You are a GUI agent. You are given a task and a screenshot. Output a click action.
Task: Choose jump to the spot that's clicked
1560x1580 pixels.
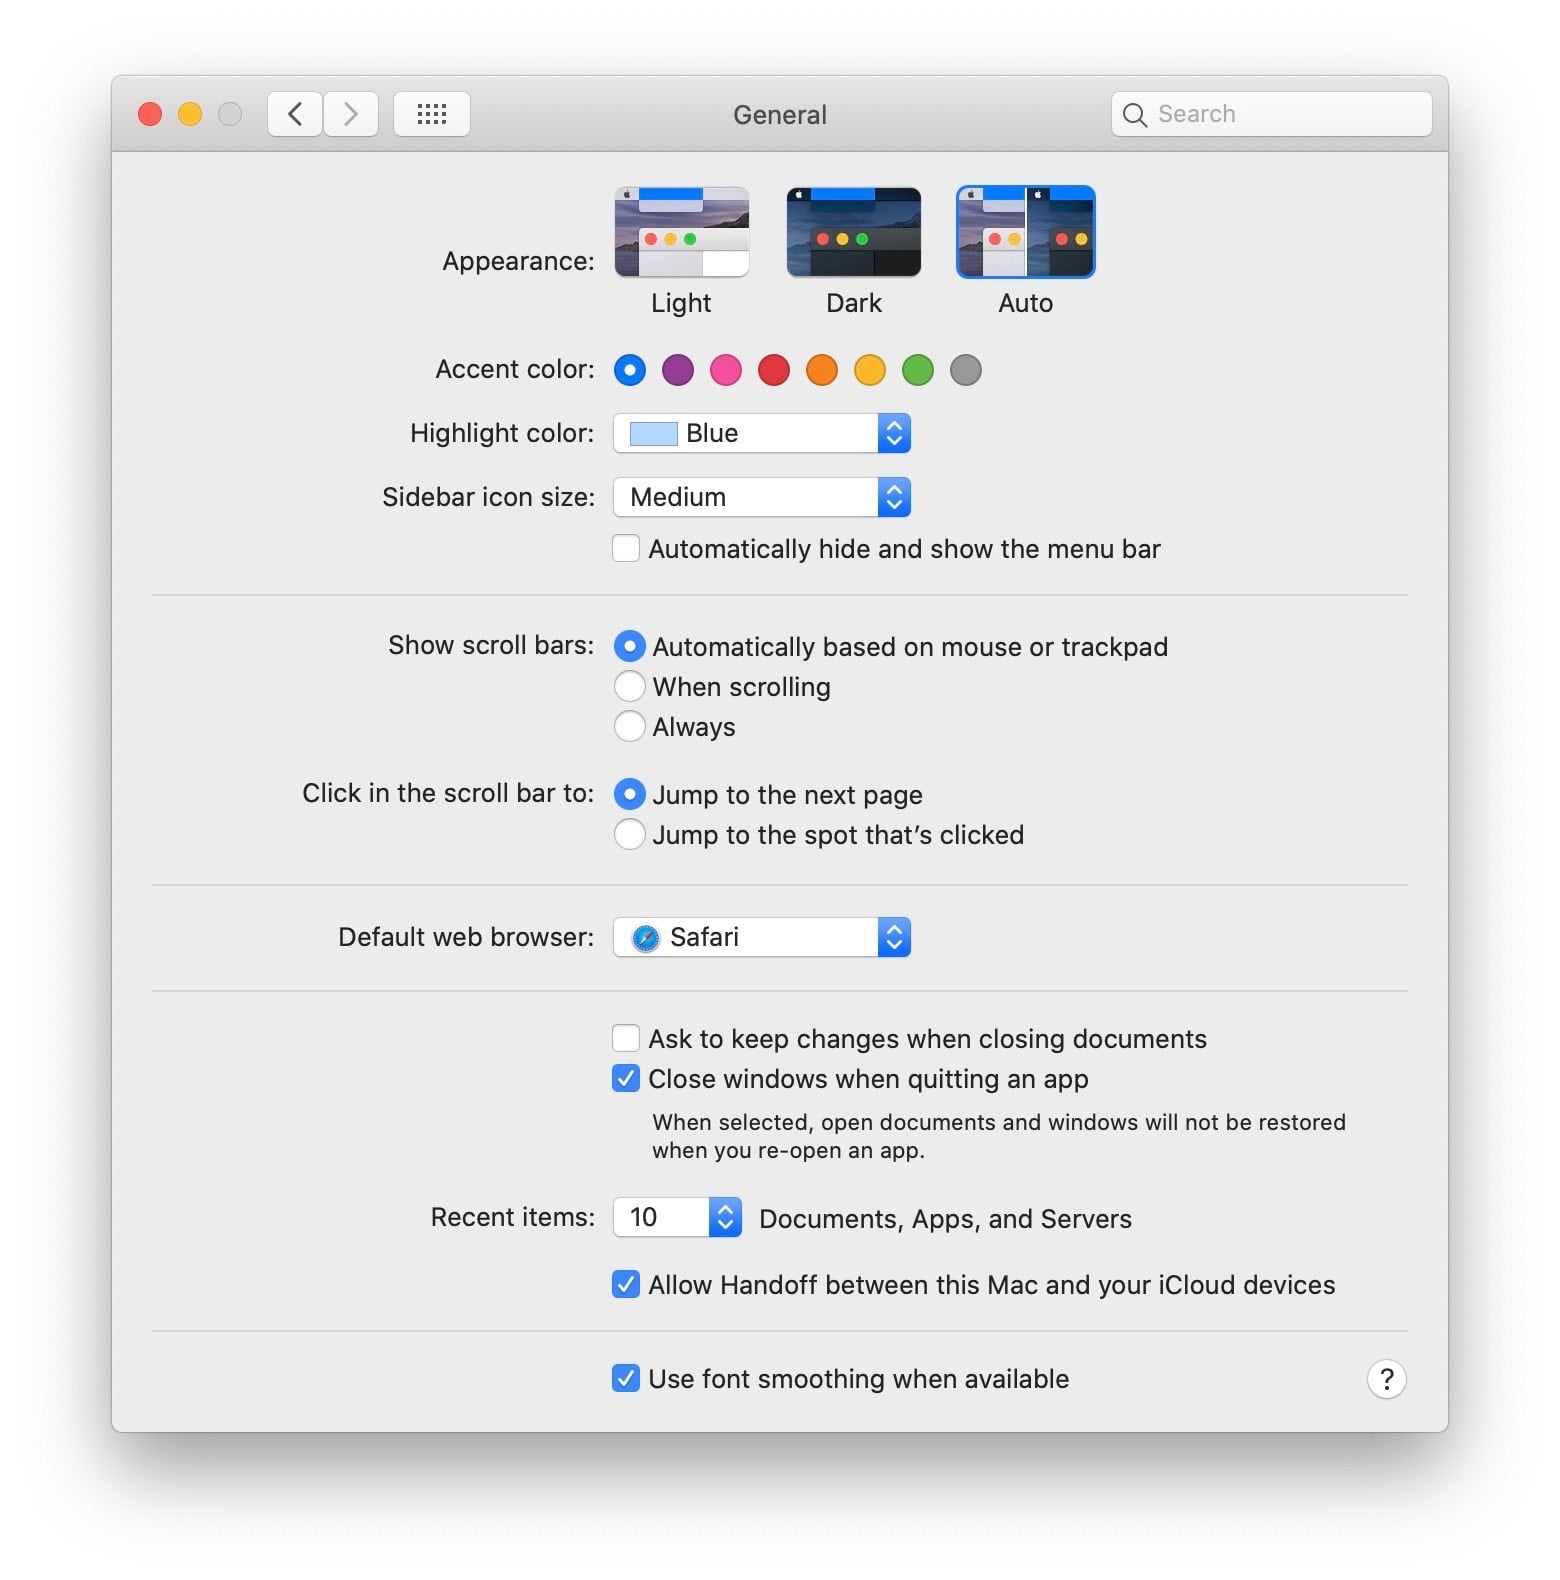pos(630,834)
